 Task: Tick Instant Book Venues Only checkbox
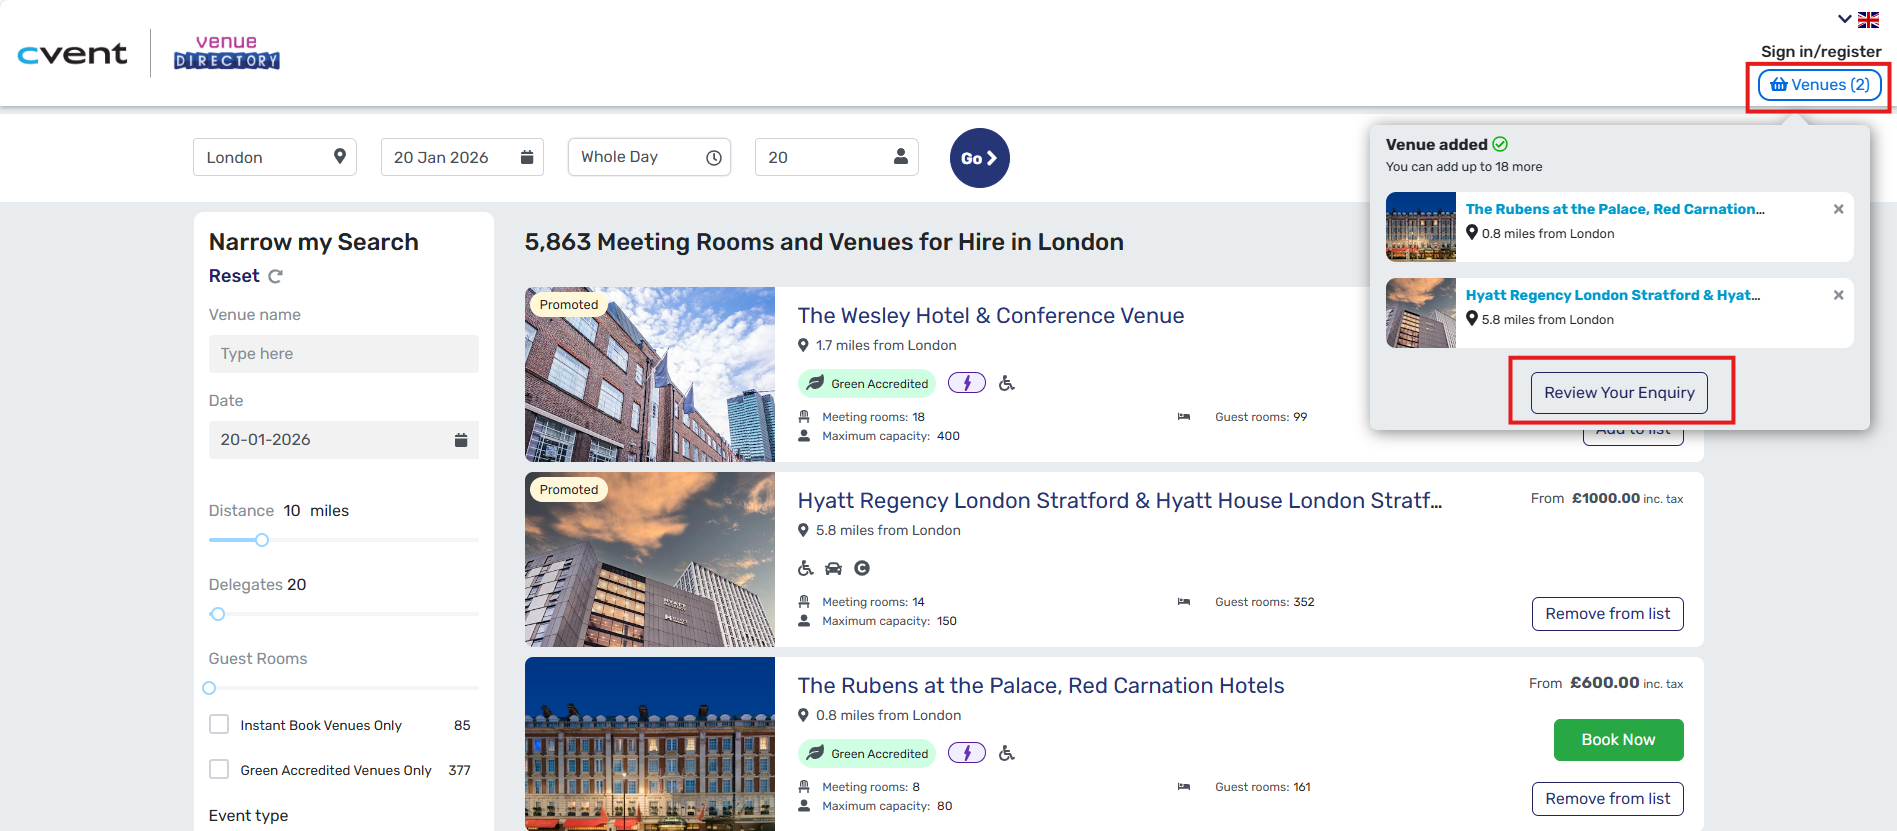click(219, 724)
